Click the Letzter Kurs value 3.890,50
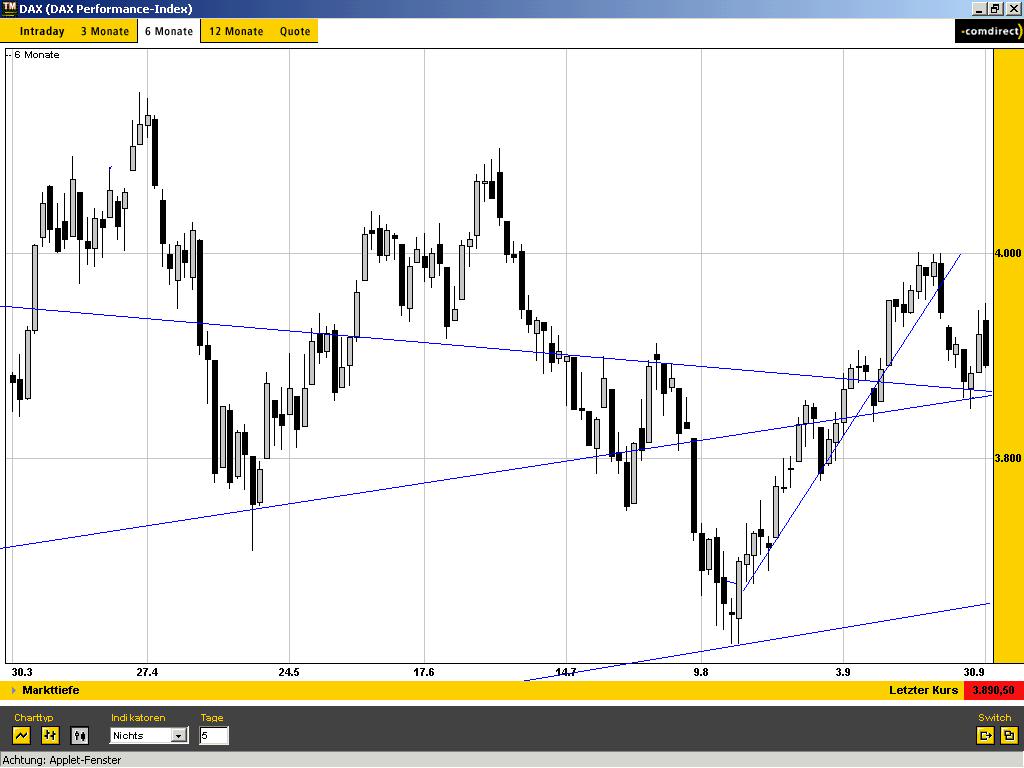 993,690
